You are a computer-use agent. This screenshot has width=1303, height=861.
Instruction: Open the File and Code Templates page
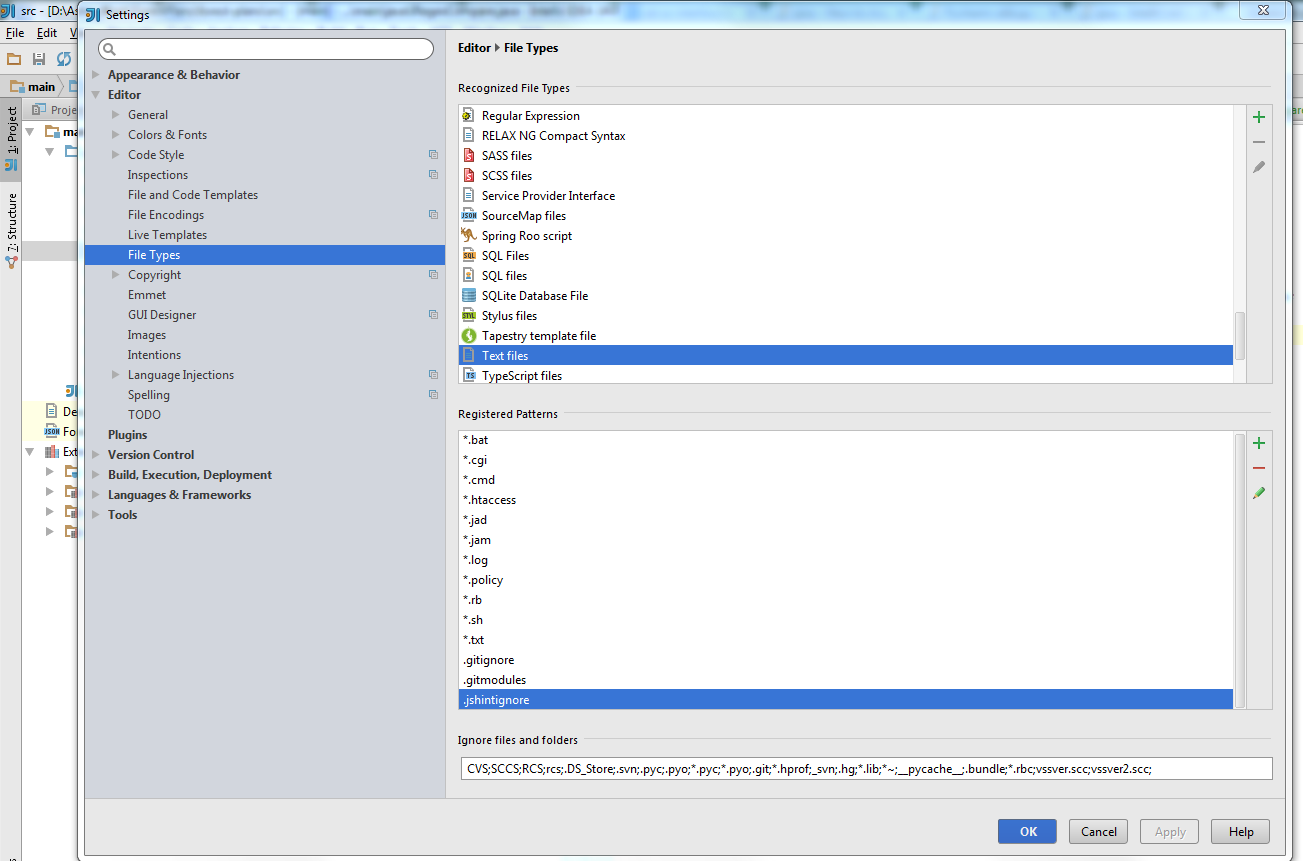(193, 195)
